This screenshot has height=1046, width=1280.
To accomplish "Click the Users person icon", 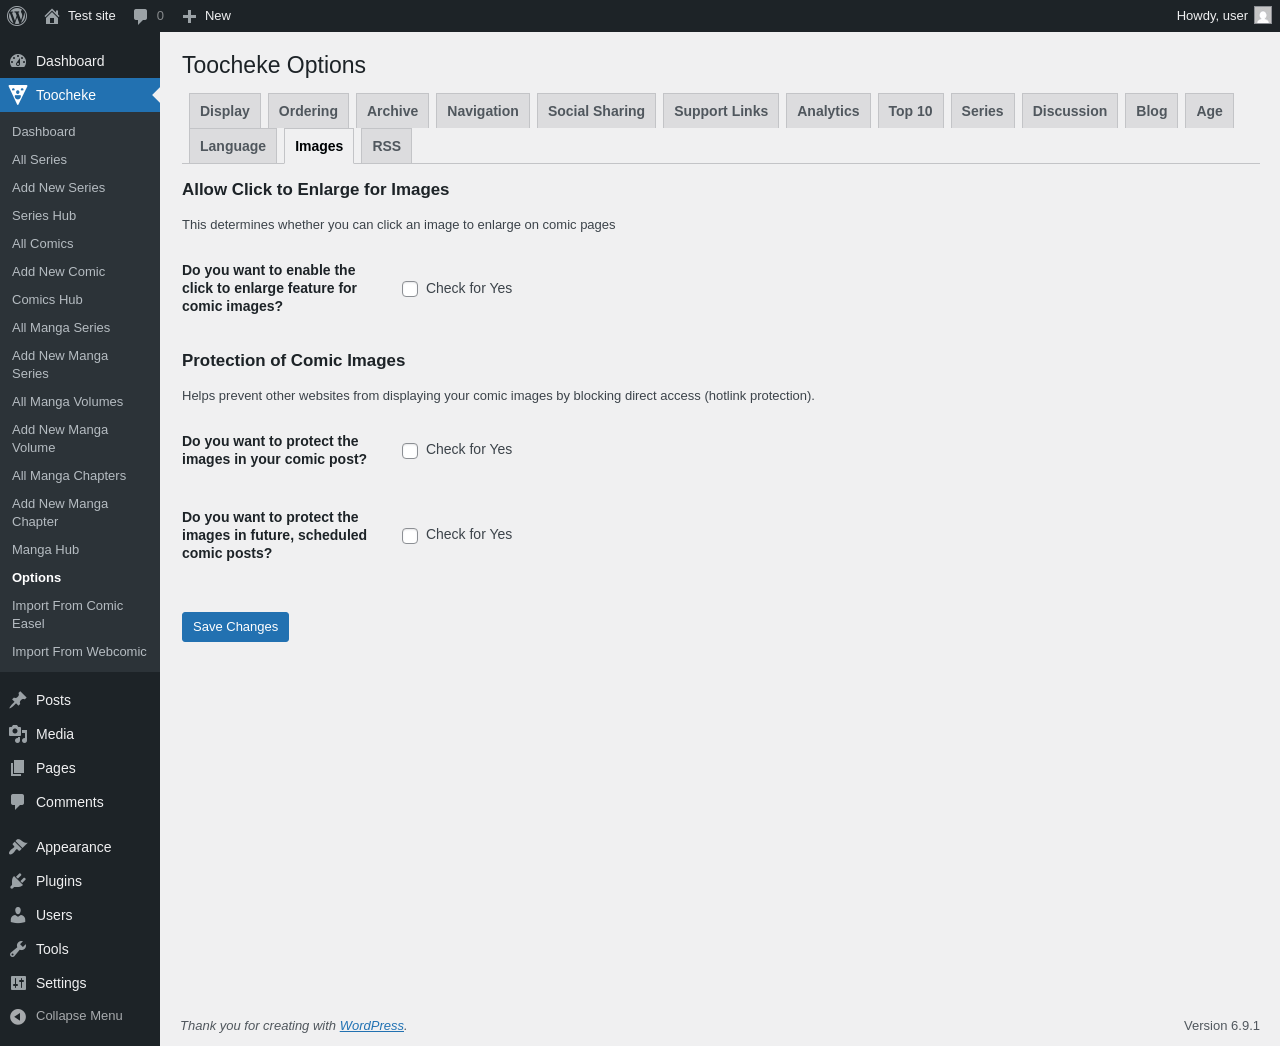I will pyautogui.click(x=18, y=915).
